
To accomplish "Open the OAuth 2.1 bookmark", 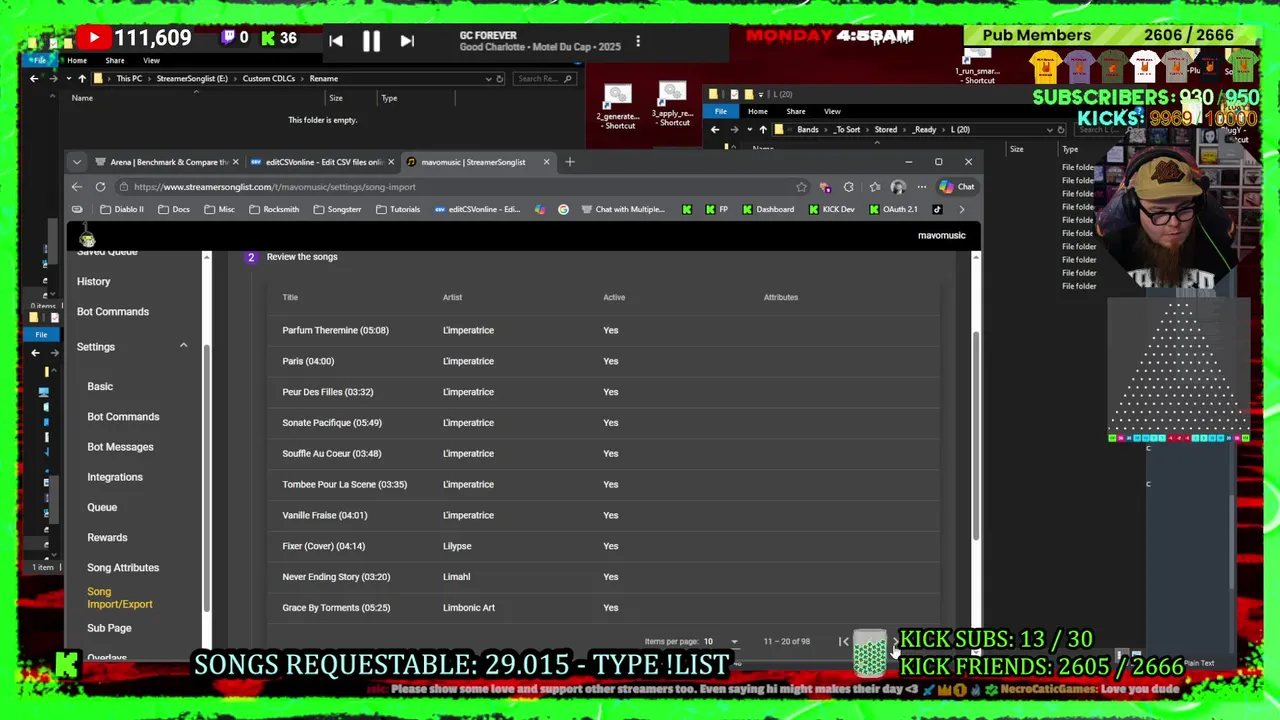I will (x=893, y=210).
